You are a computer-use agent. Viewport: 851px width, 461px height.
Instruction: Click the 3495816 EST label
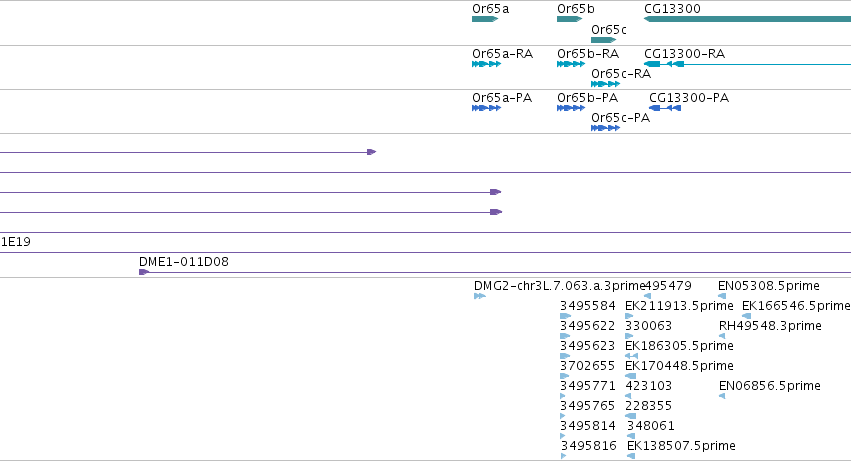click(x=588, y=446)
